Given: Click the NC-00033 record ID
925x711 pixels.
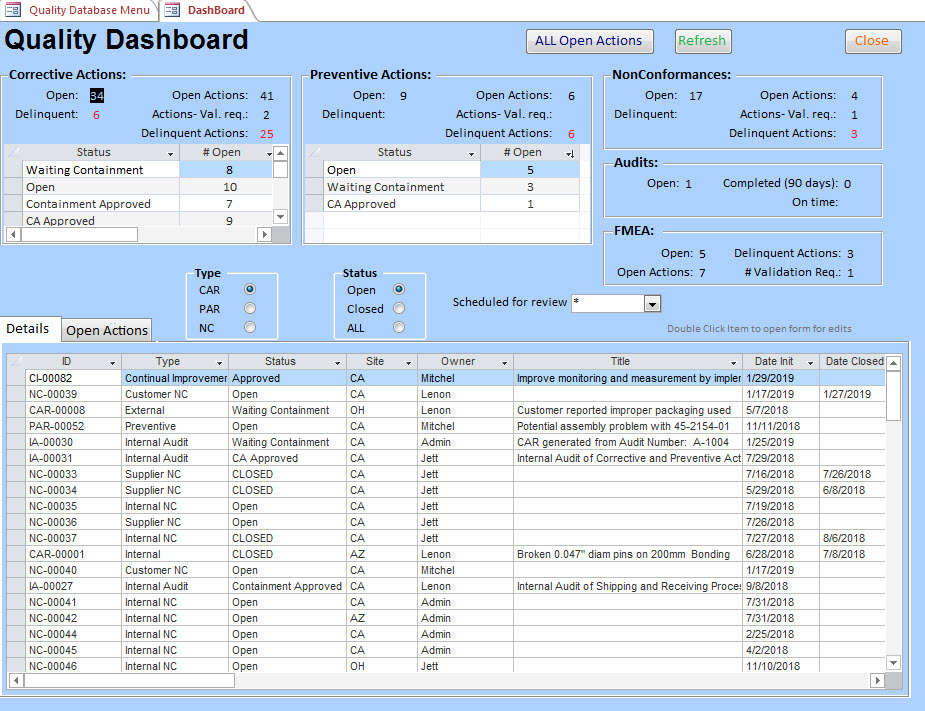Looking at the screenshot, I should coord(53,474).
